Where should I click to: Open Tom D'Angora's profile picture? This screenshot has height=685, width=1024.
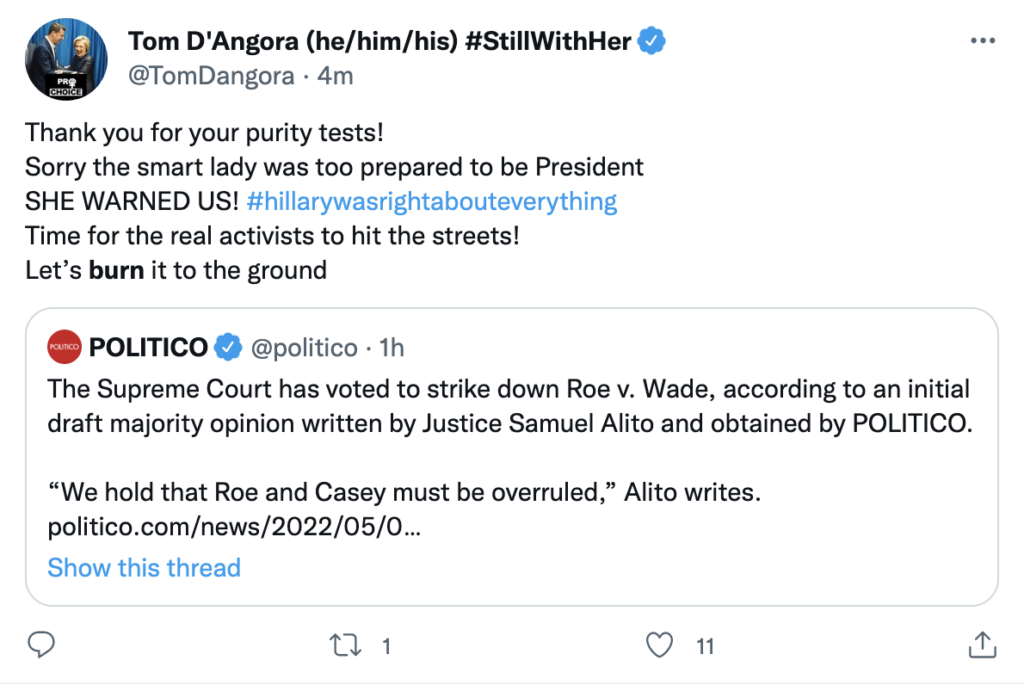[67, 58]
